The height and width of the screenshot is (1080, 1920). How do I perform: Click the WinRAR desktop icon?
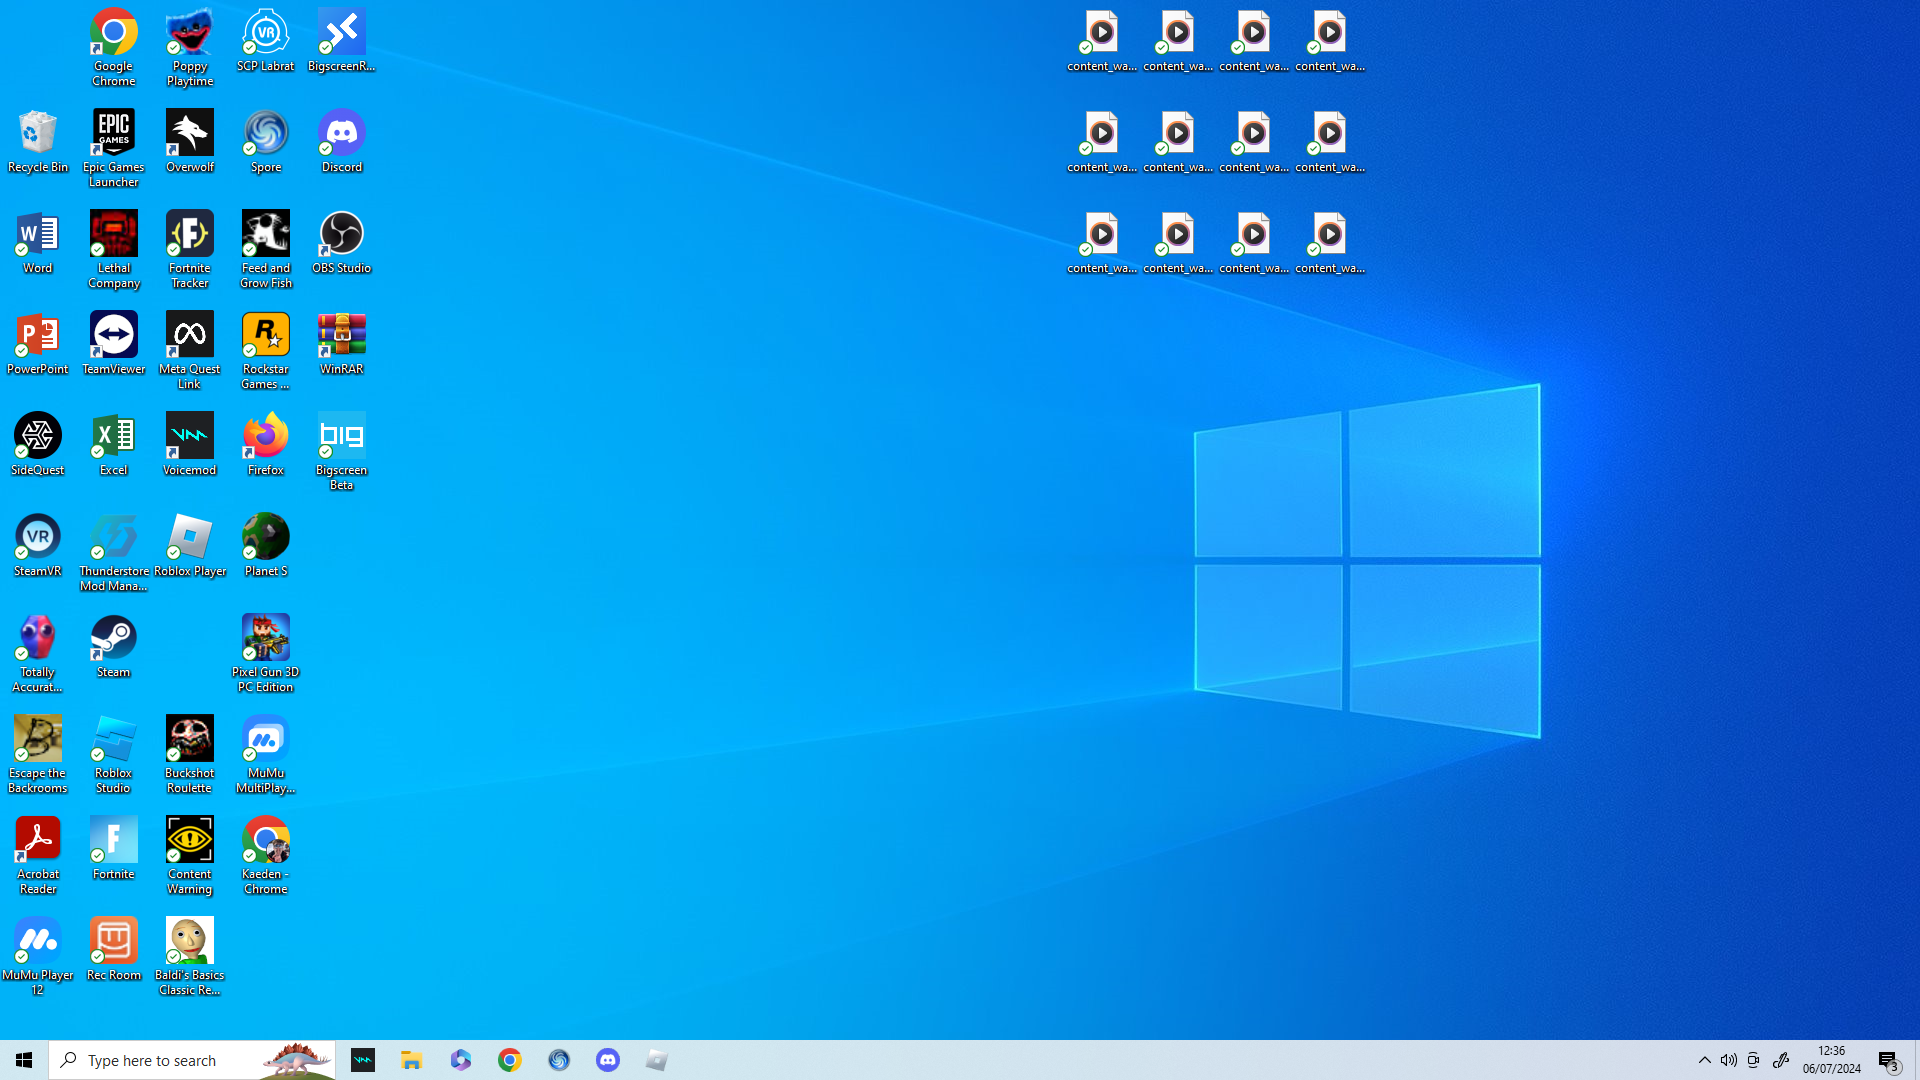pos(341,342)
